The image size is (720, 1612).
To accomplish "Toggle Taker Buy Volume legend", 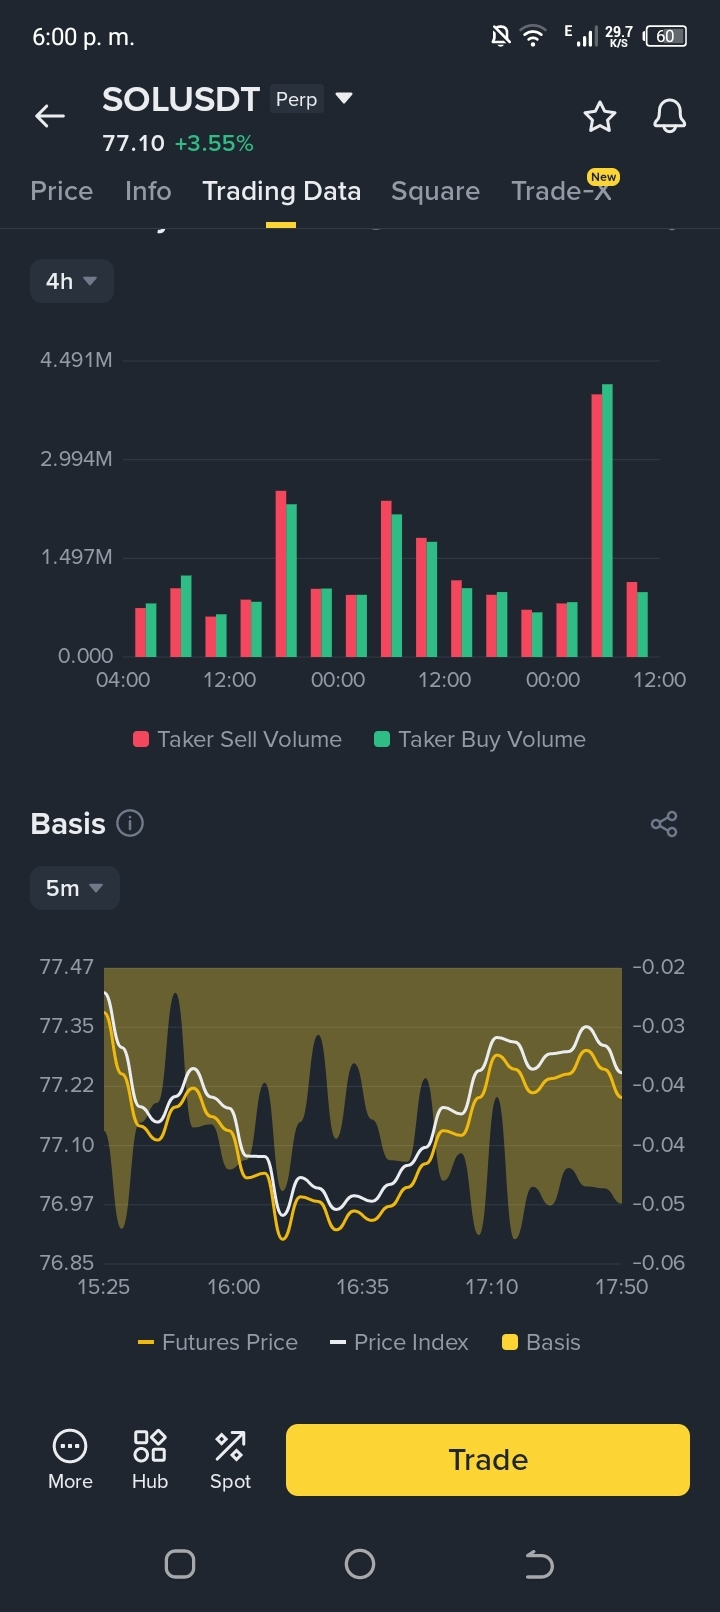I will pyautogui.click(x=480, y=739).
